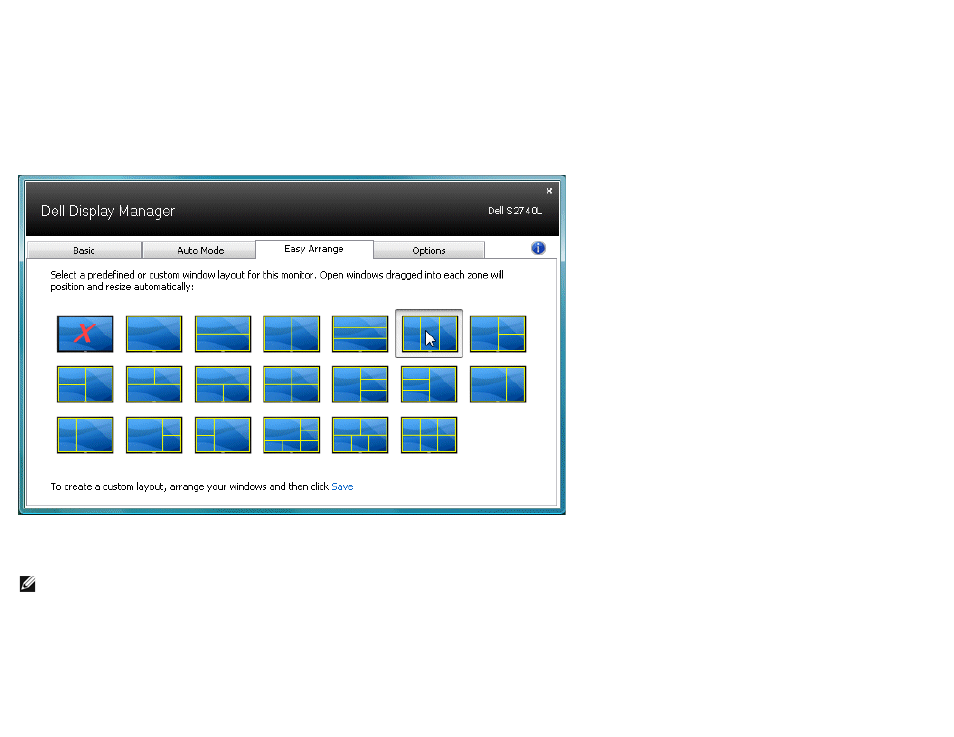Image resolution: width=954 pixels, height=737 pixels.
Task: Choose the single full-screen zone layout
Action: 154,334
